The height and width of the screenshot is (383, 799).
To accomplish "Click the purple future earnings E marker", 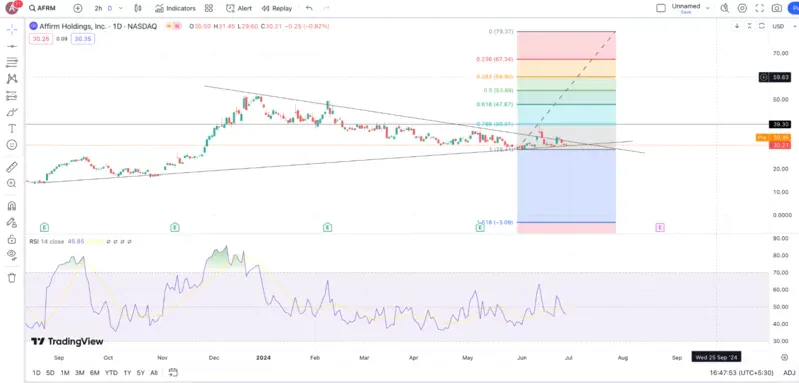I will [659, 227].
